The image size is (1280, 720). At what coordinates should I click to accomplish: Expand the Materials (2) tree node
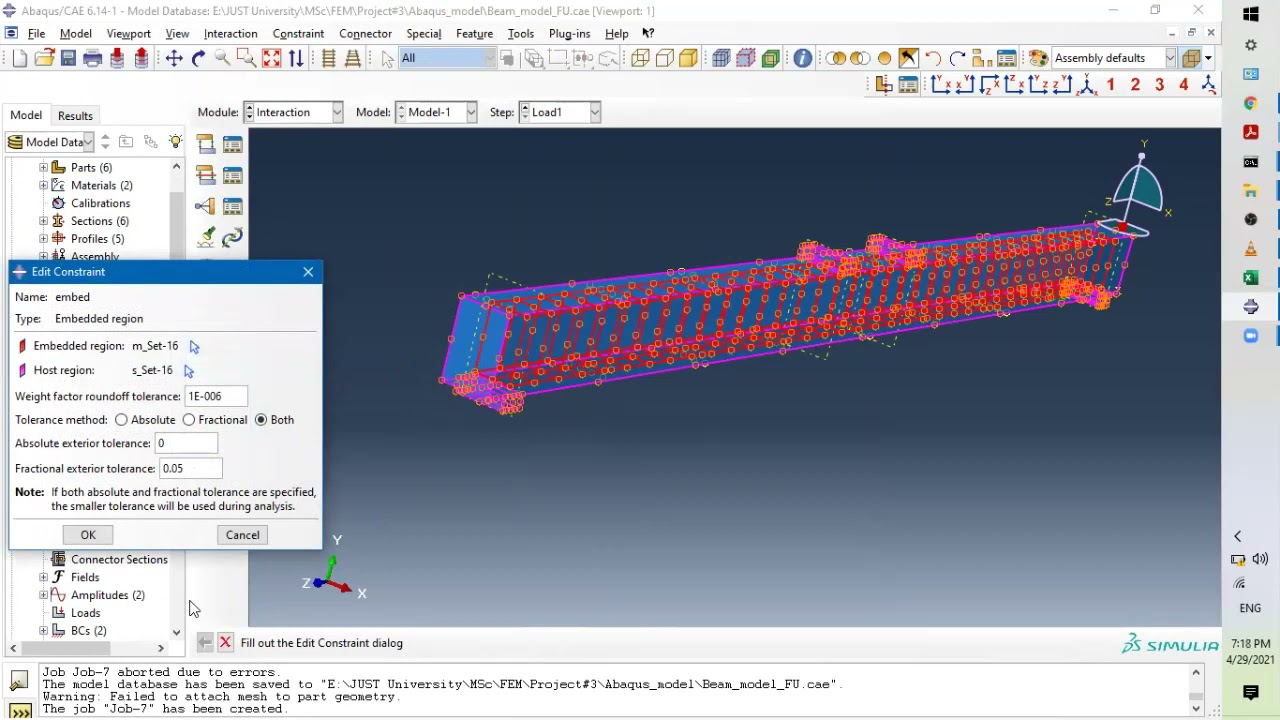[43, 186]
